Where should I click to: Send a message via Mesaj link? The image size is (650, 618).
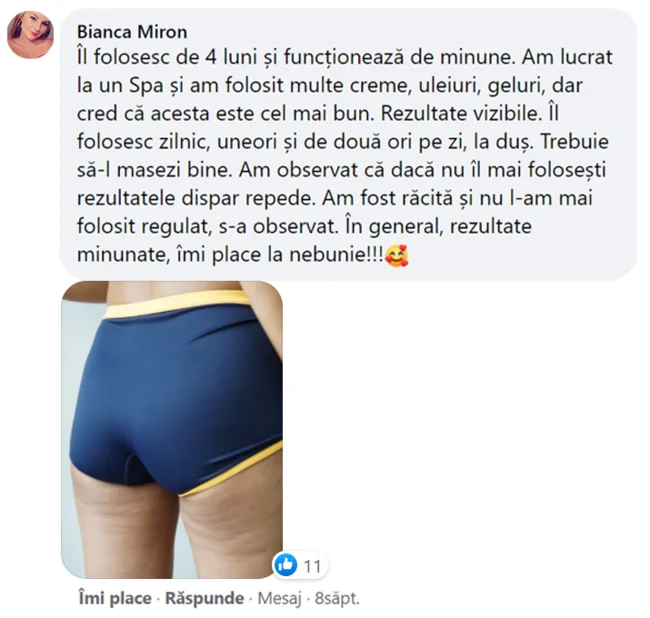[x=280, y=599]
